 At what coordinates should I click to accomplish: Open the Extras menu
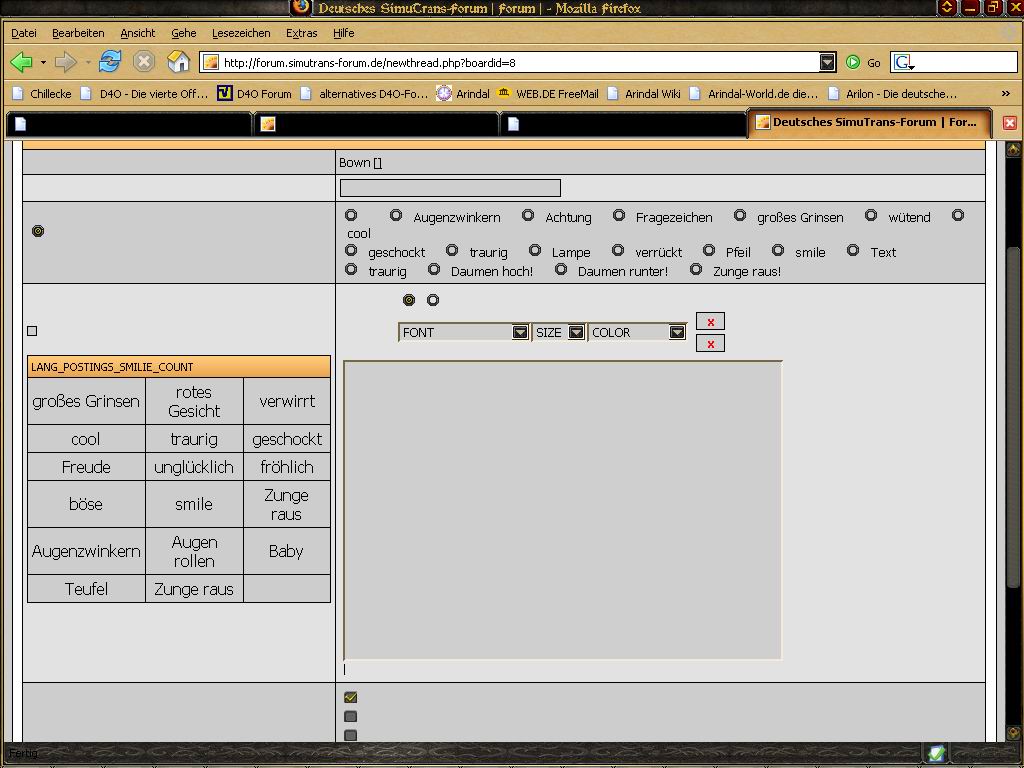301,33
